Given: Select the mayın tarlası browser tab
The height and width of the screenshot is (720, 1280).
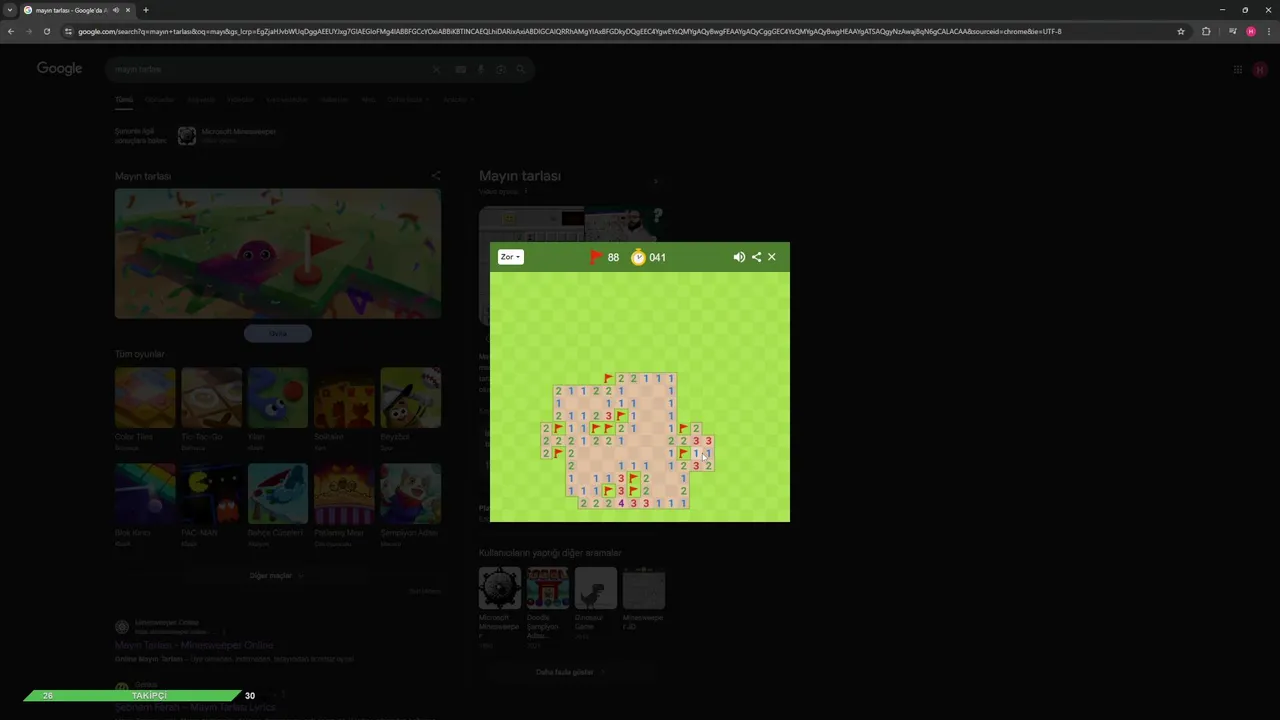Looking at the screenshot, I should [78, 10].
